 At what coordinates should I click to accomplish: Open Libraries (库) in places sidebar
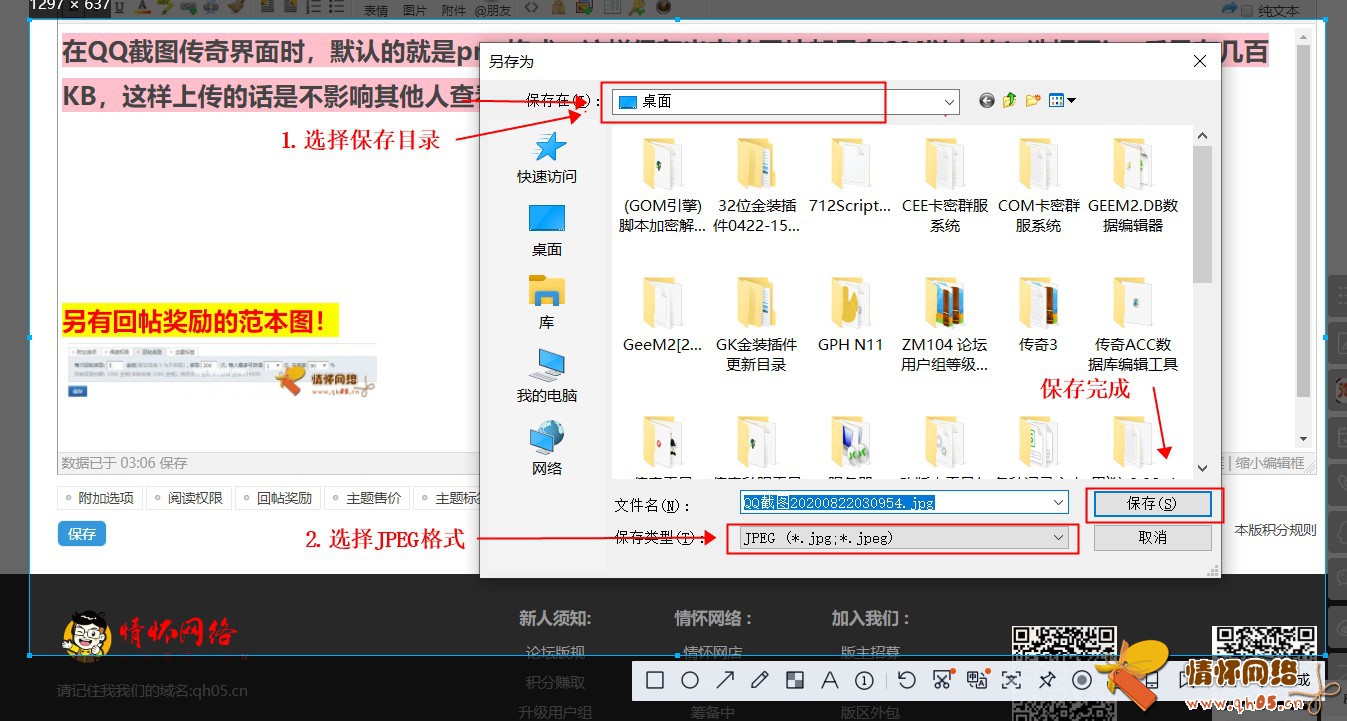tap(547, 304)
